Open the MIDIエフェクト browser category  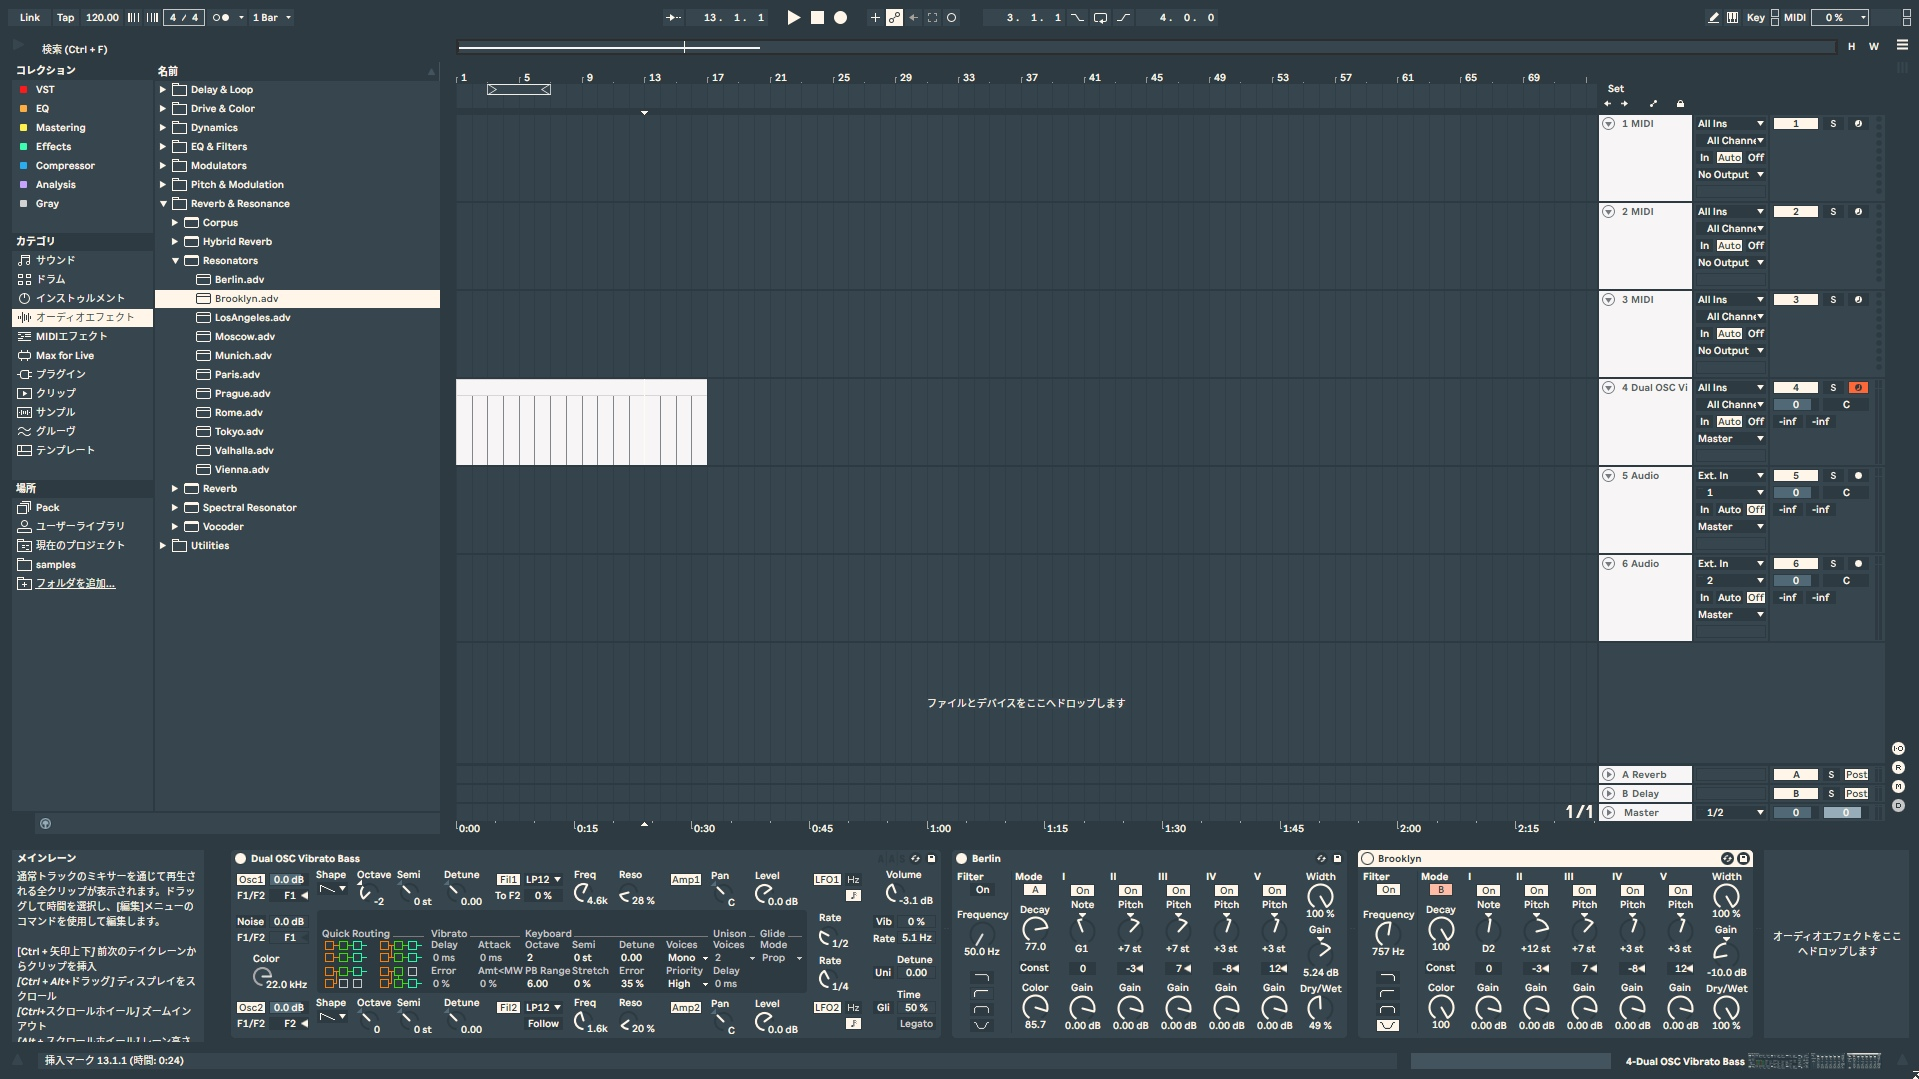[x=71, y=336]
